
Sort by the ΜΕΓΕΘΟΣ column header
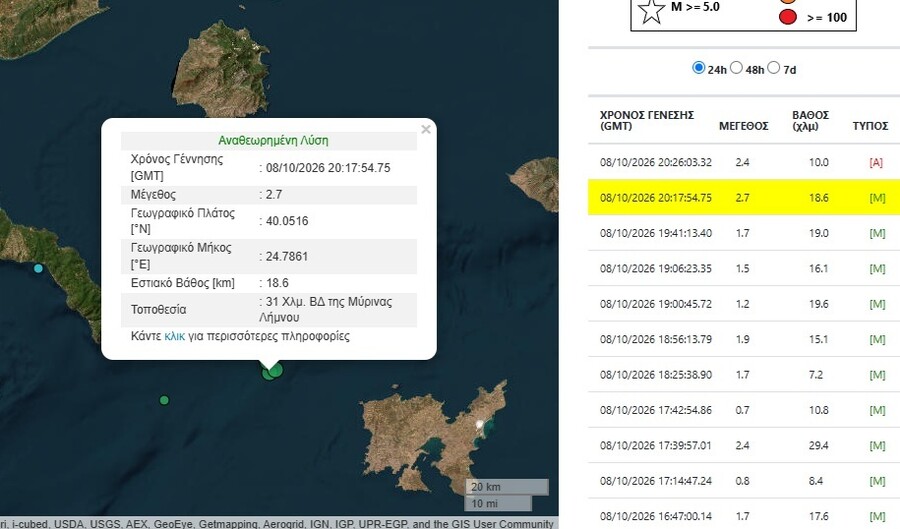pos(743,126)
